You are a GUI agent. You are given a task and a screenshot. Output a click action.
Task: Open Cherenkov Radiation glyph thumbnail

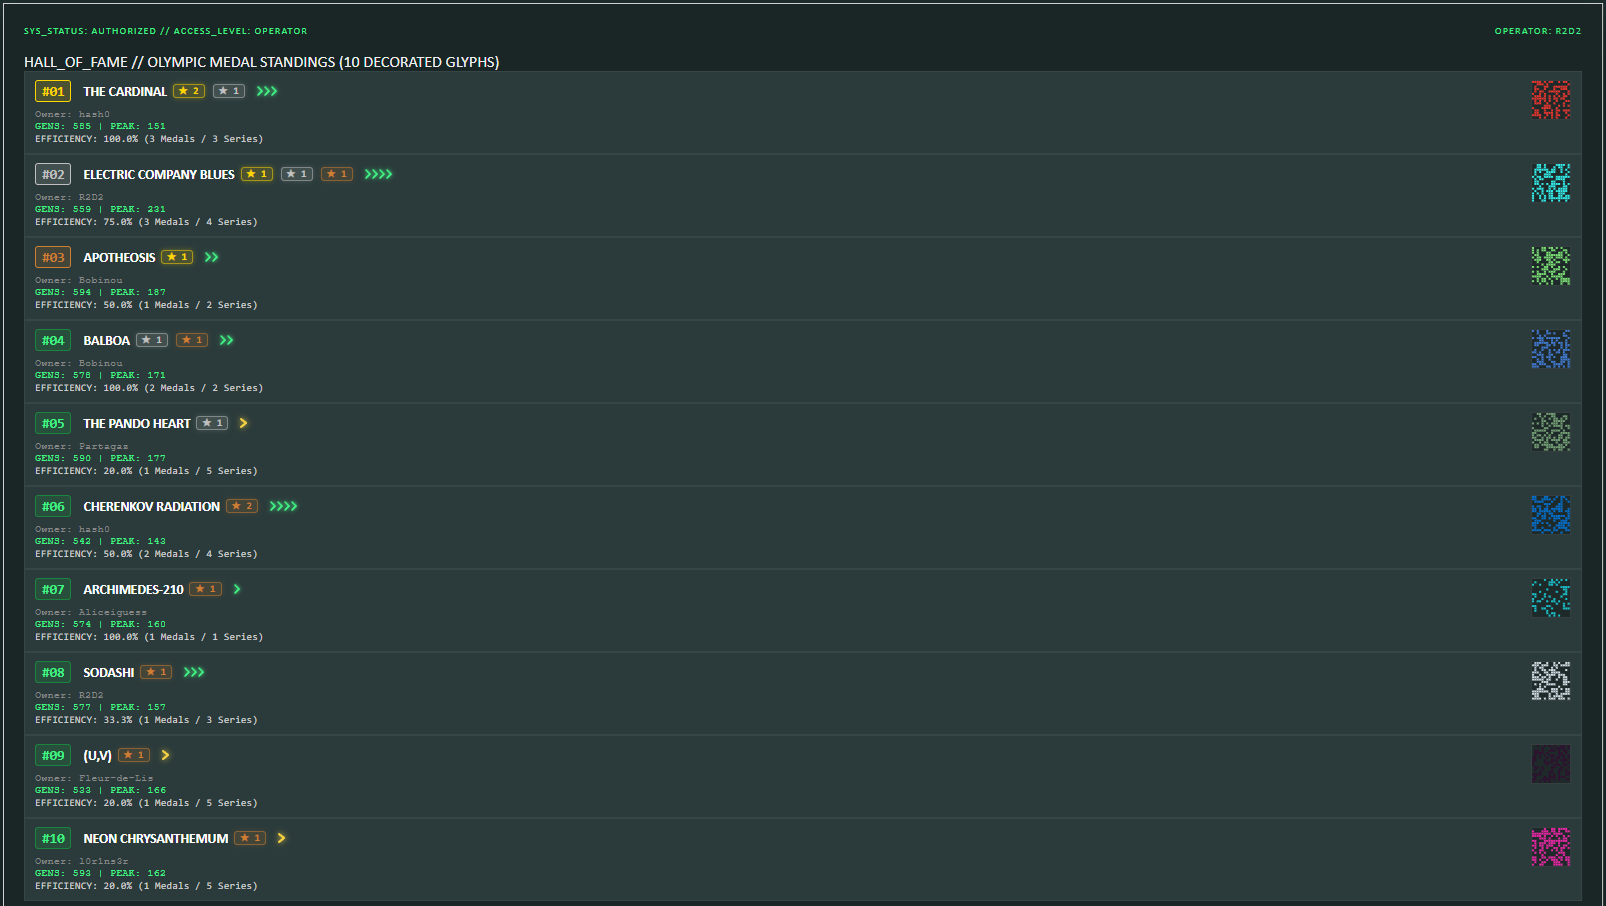tap(1550, 515)
